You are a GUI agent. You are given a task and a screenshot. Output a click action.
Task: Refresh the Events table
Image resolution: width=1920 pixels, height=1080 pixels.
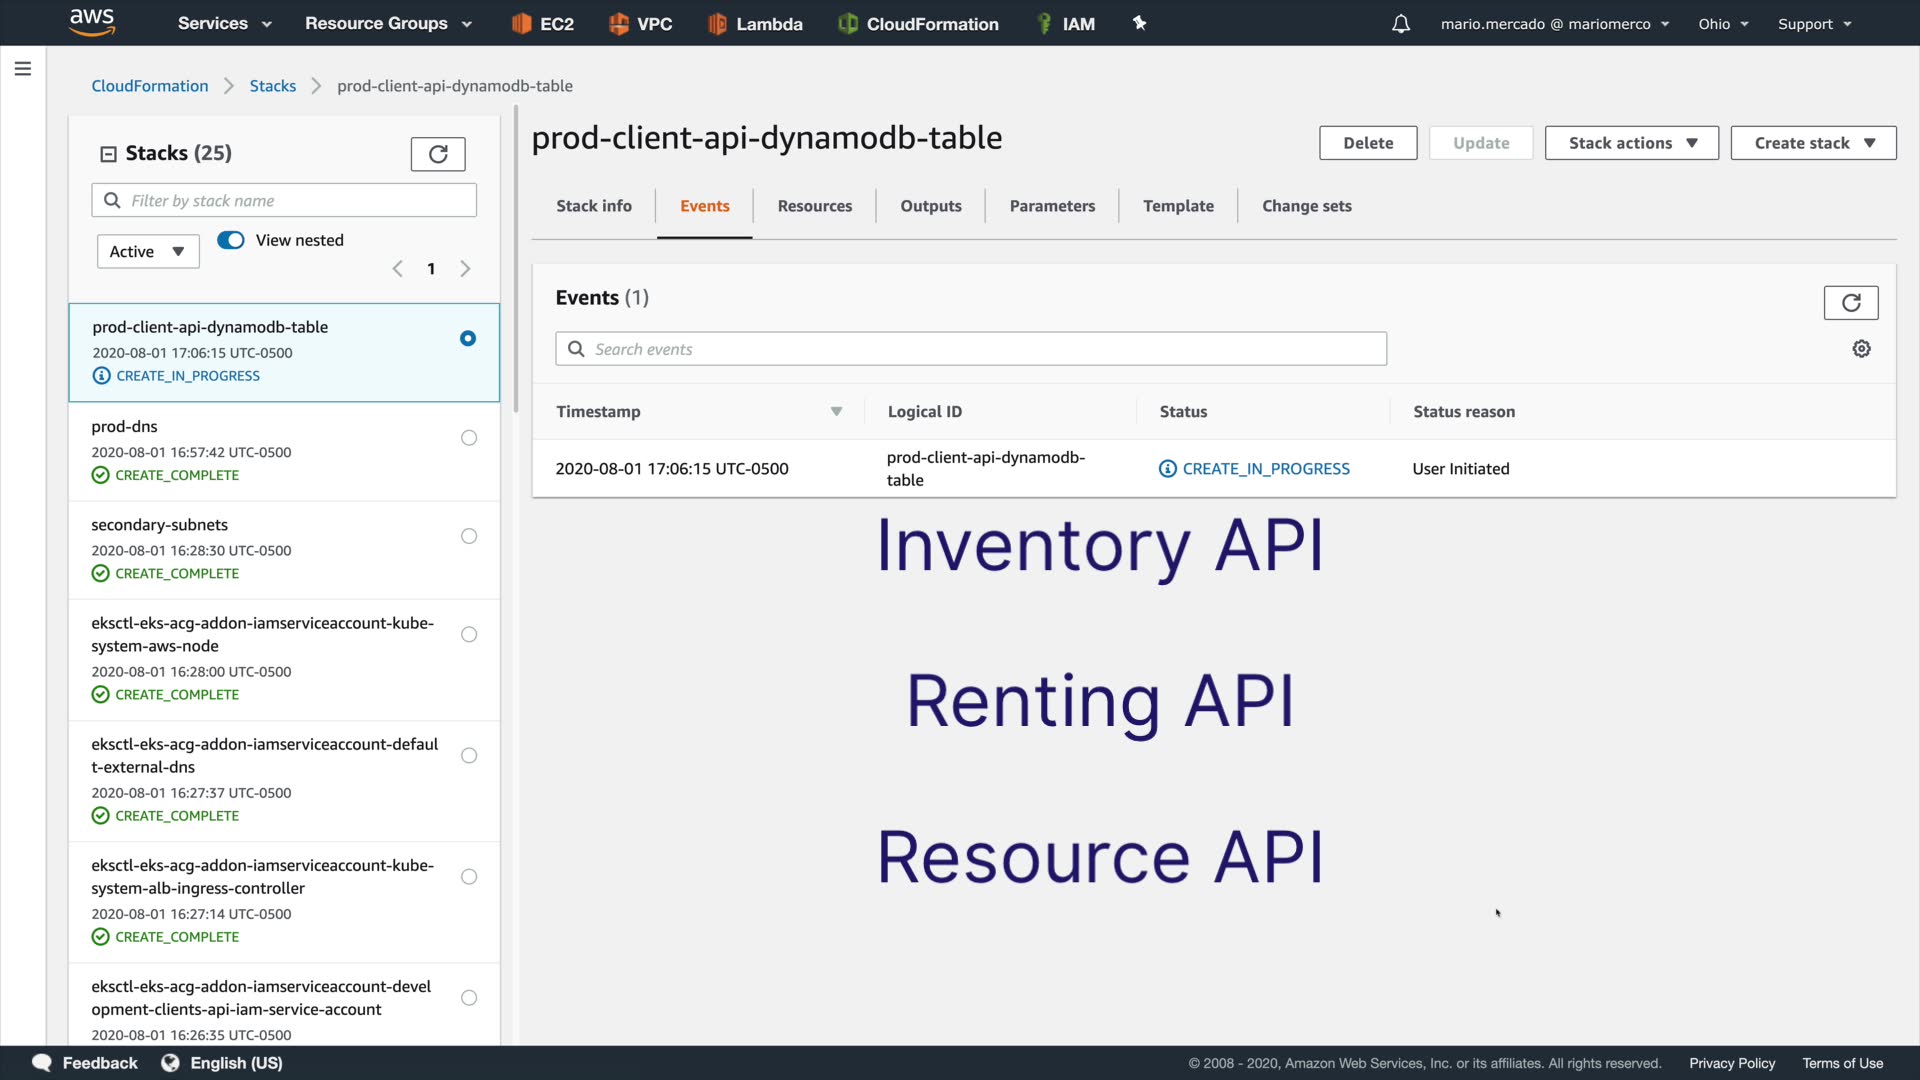[x=1850, y=302]
